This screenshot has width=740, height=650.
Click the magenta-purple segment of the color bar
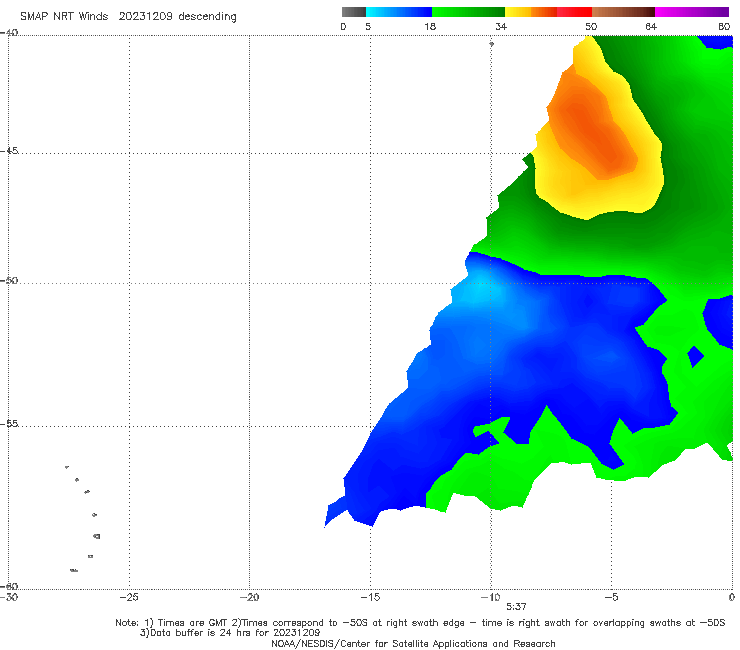click(692, 12)
